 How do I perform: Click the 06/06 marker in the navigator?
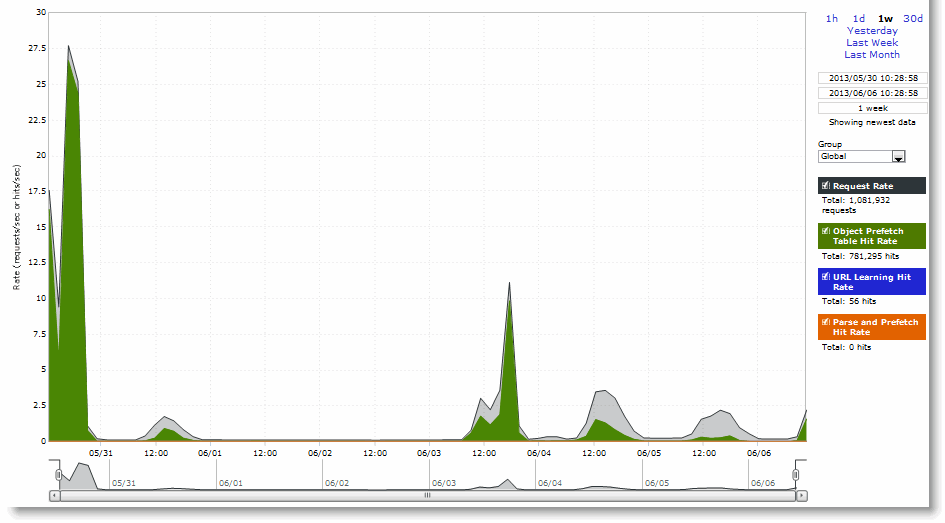tap(763, 483)
